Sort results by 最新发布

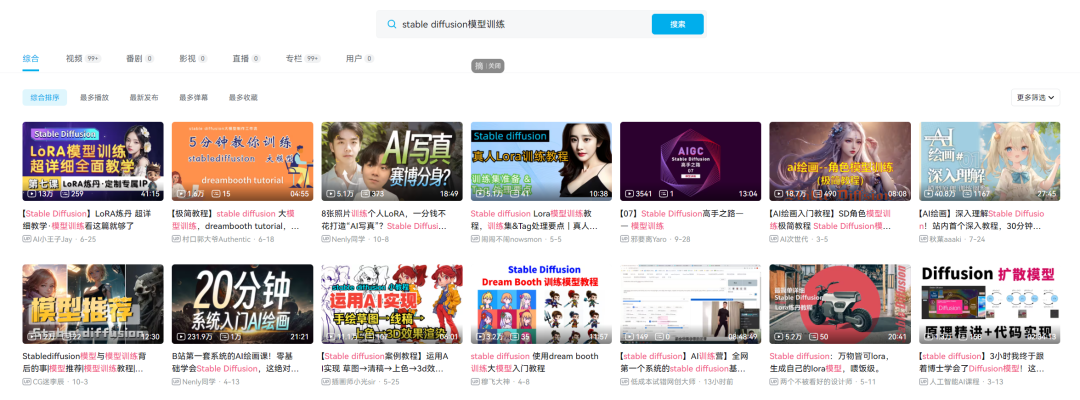(x=144, y=98)
